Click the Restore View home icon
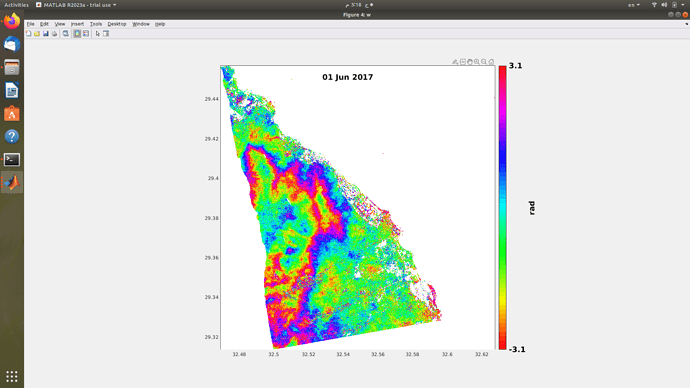The image size is (690, 388). click(x=491, y=62)
